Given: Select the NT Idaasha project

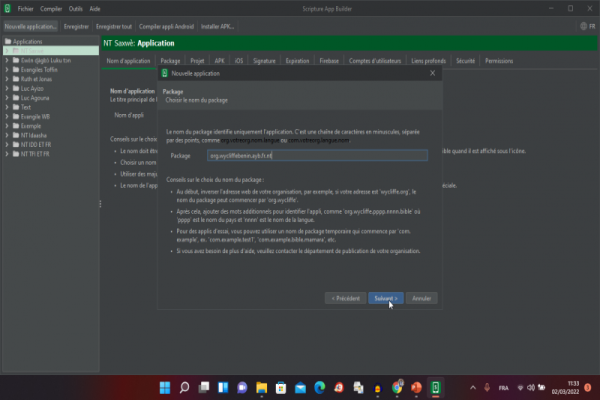Looking at the screenshot, I should pyautogui.click(x=35, y=136).
